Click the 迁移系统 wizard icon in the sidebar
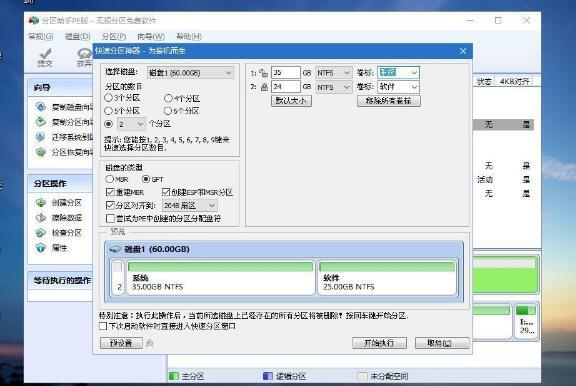Screen dimensions: 576x386 (40, 137)
